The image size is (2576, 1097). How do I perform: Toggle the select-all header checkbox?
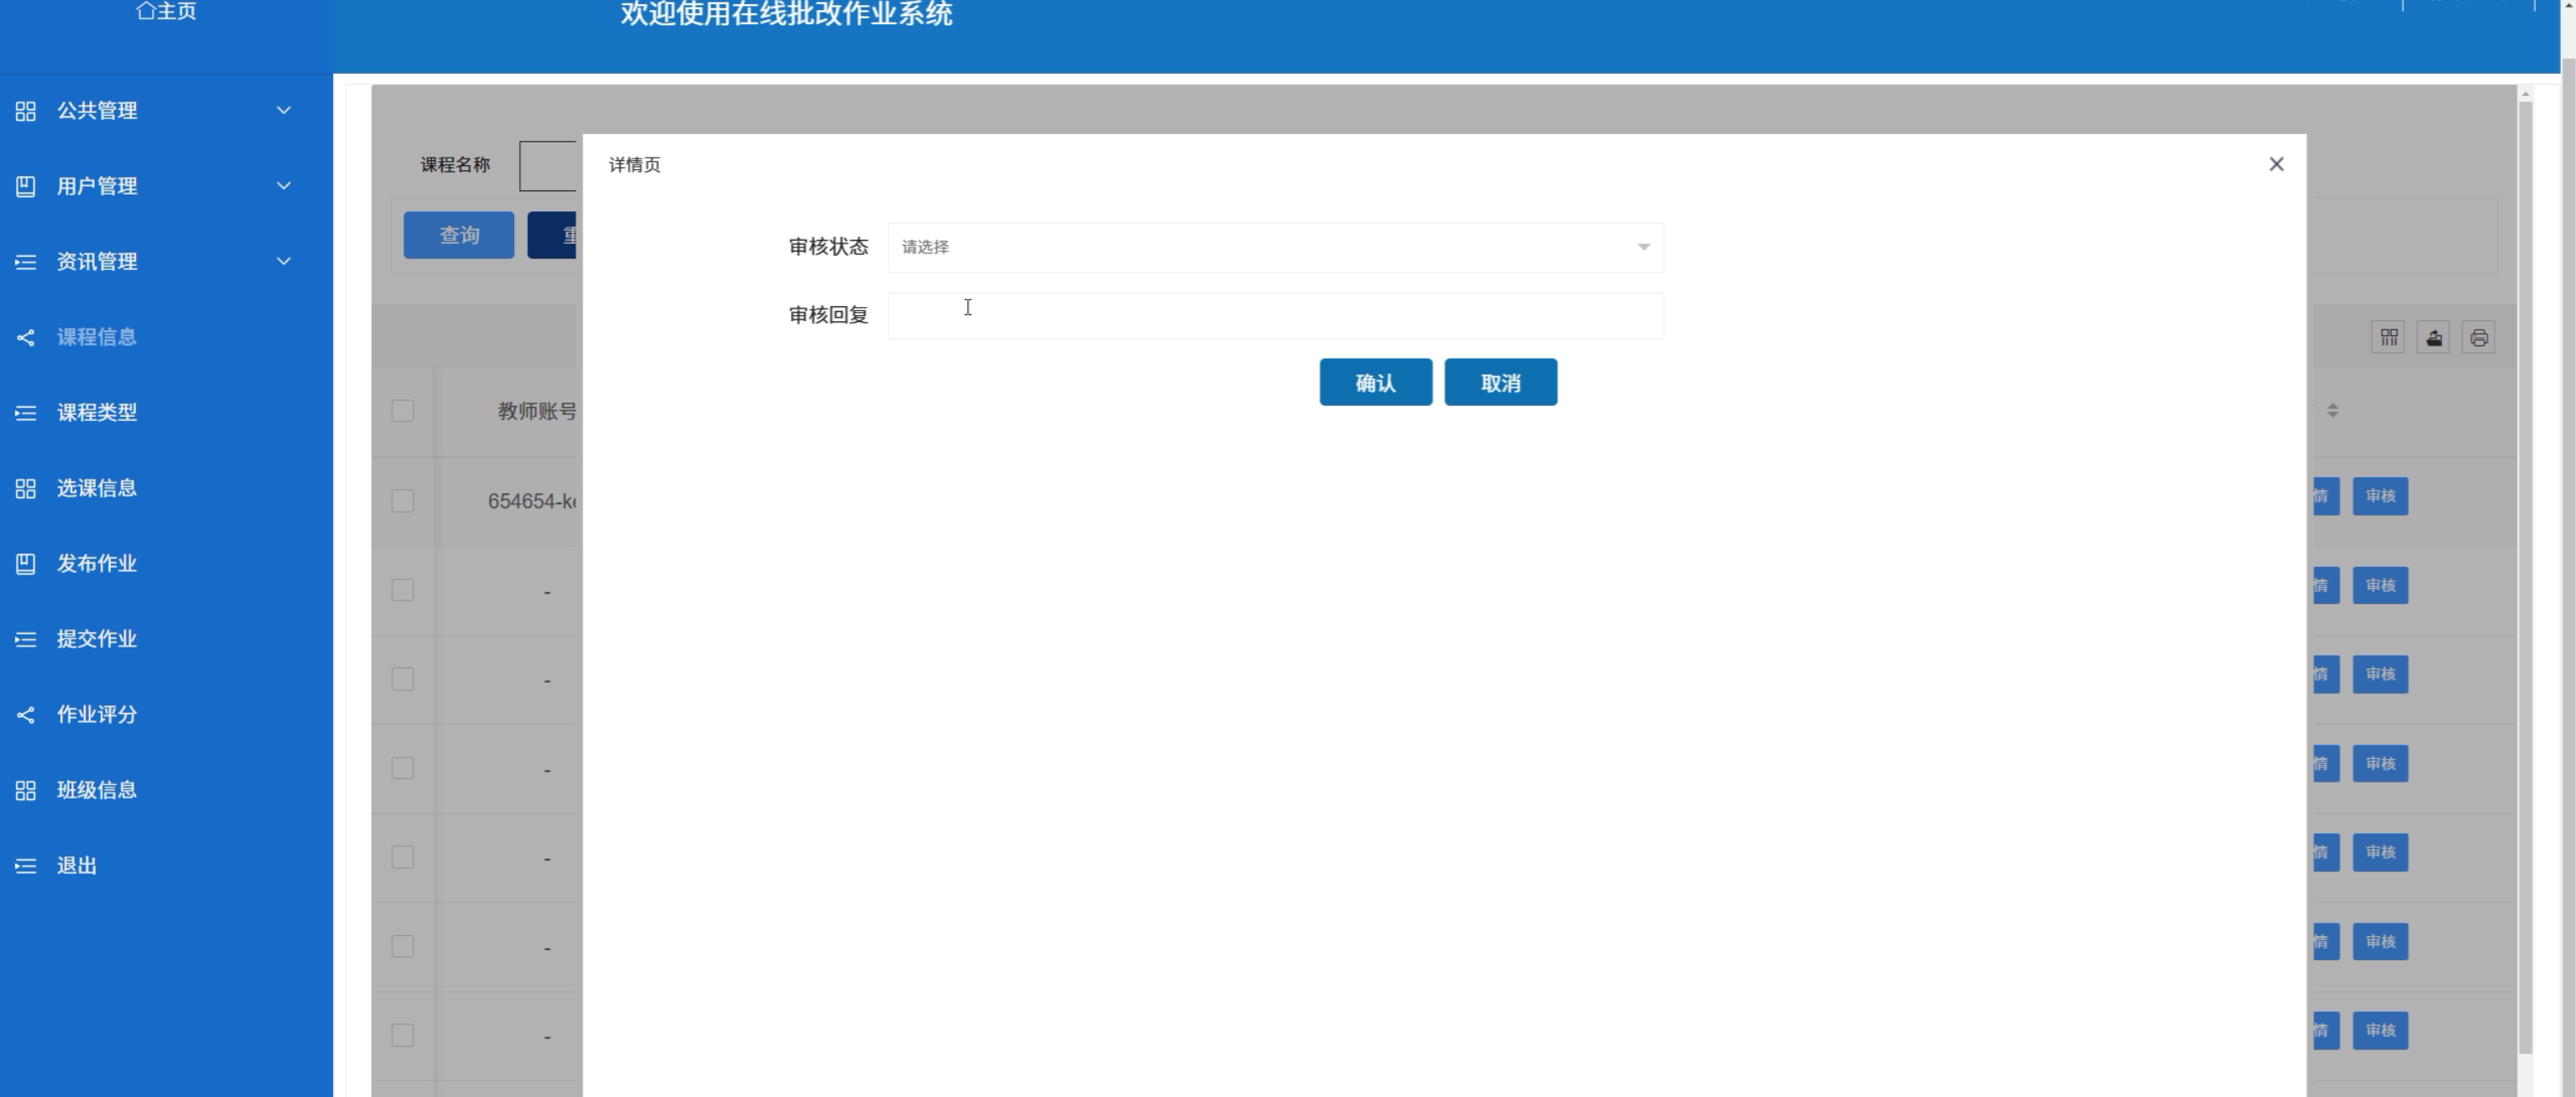[x=403, y=411]
